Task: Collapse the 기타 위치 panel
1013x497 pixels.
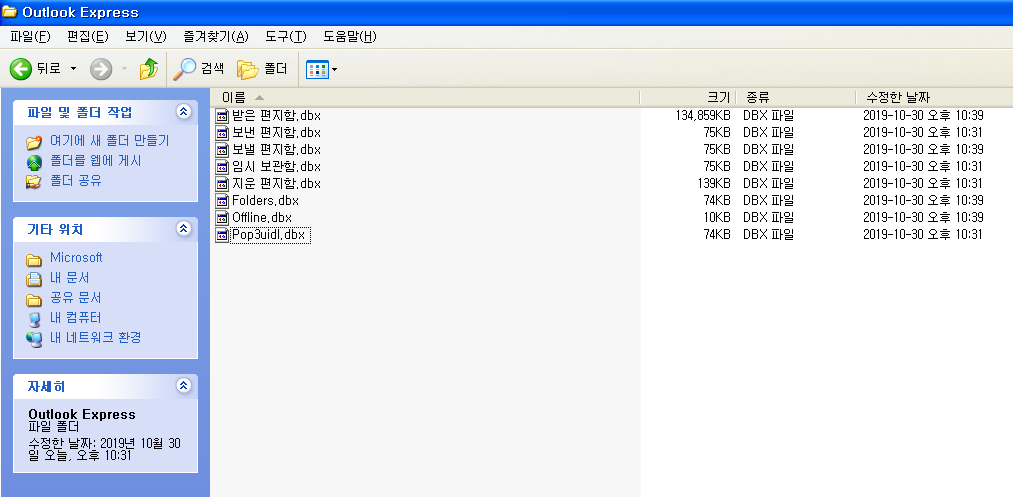Action: pyautogui.click(x=183, y=229)
